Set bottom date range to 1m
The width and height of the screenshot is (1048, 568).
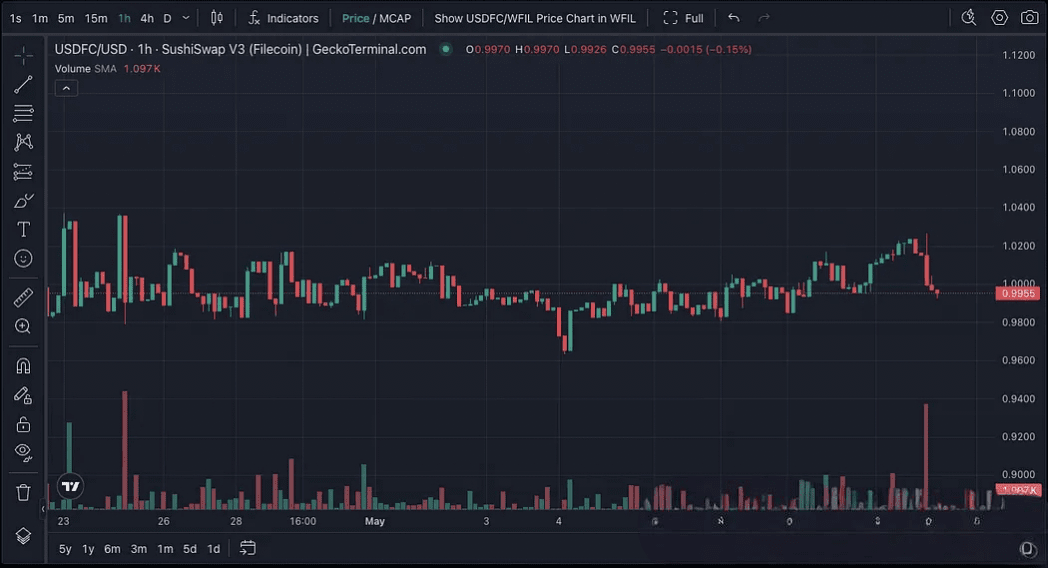(165, 549)
